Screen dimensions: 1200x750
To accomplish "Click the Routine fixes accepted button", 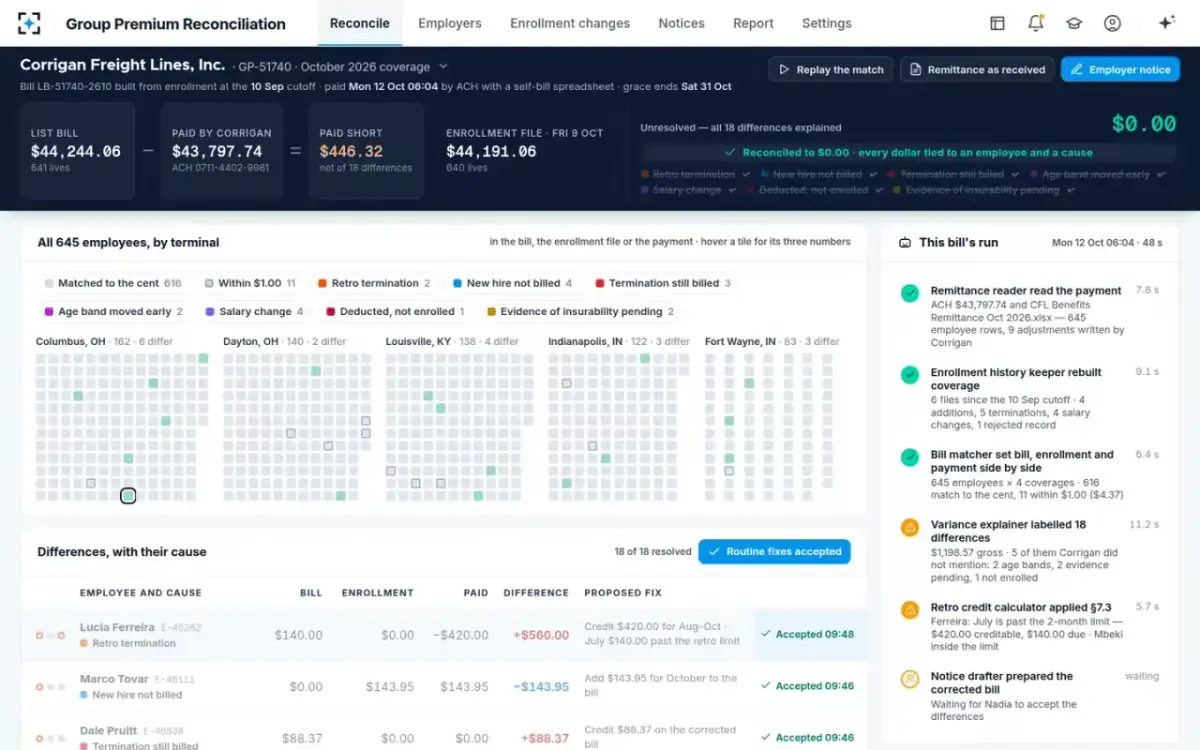I will coord(774,551).
